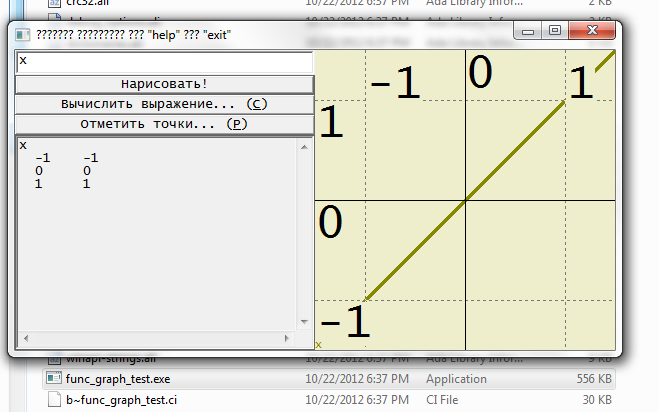Select func_graph_test.exe in file list
Viewport: 659px width, 412px height.
[x=116, y=380]
